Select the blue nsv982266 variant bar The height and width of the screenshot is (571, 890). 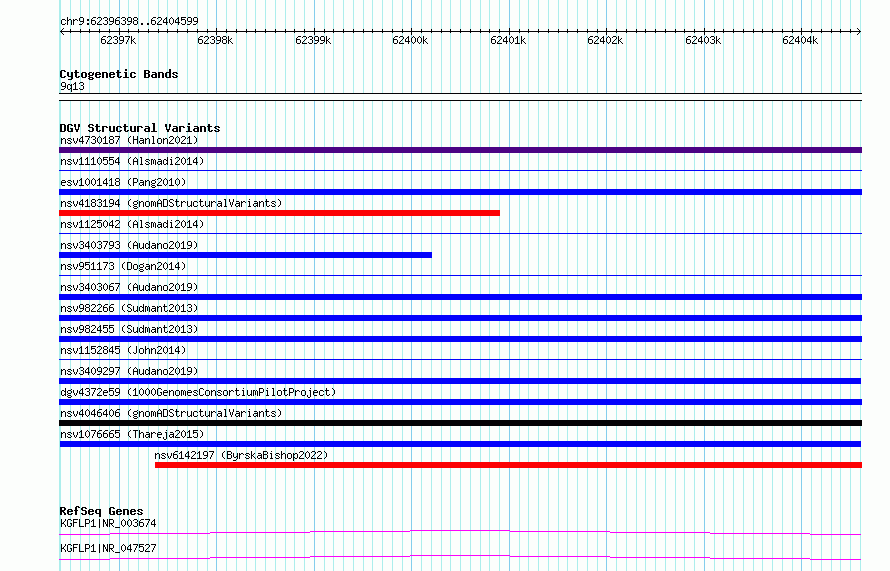coord(460,318)
